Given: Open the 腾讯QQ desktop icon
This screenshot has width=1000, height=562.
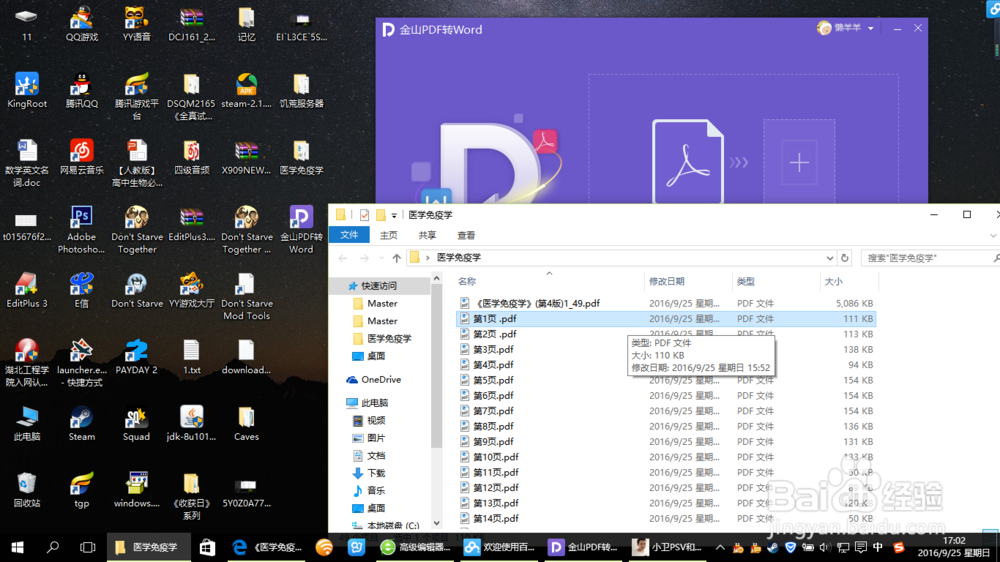Looking at the screenshot, I should pos(82,90).
